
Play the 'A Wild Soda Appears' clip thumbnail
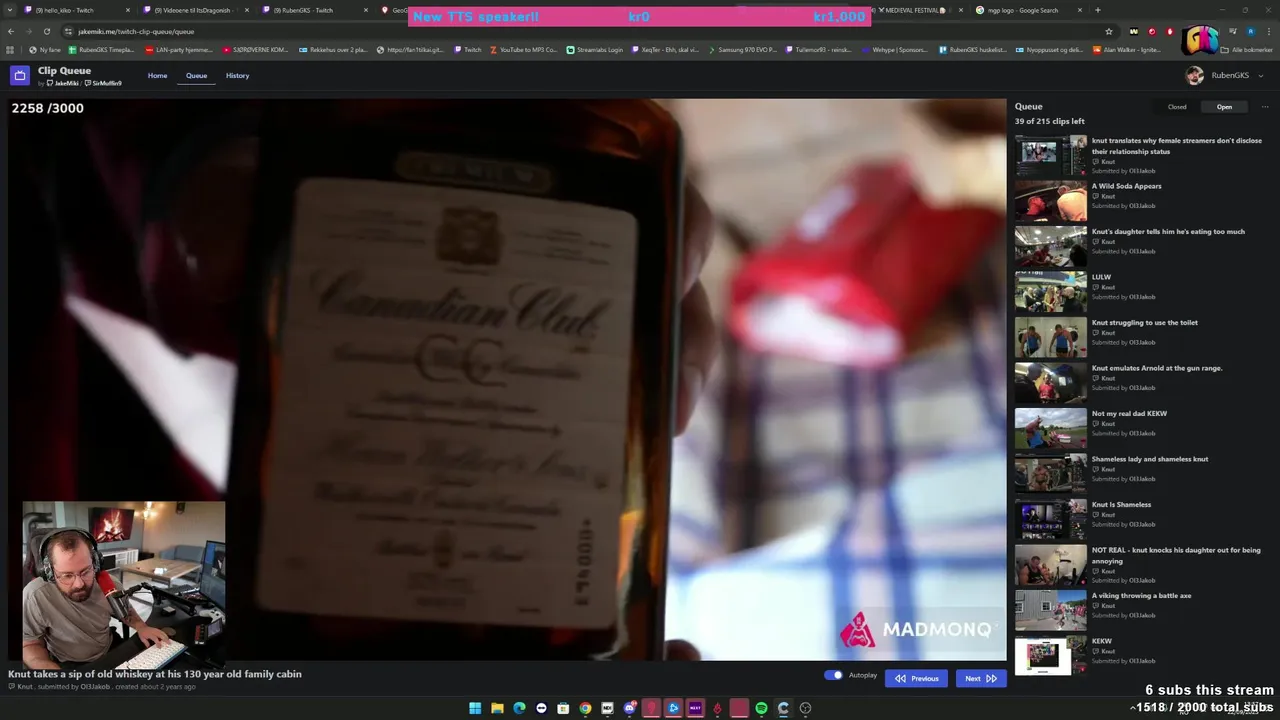pos(1050,201)
